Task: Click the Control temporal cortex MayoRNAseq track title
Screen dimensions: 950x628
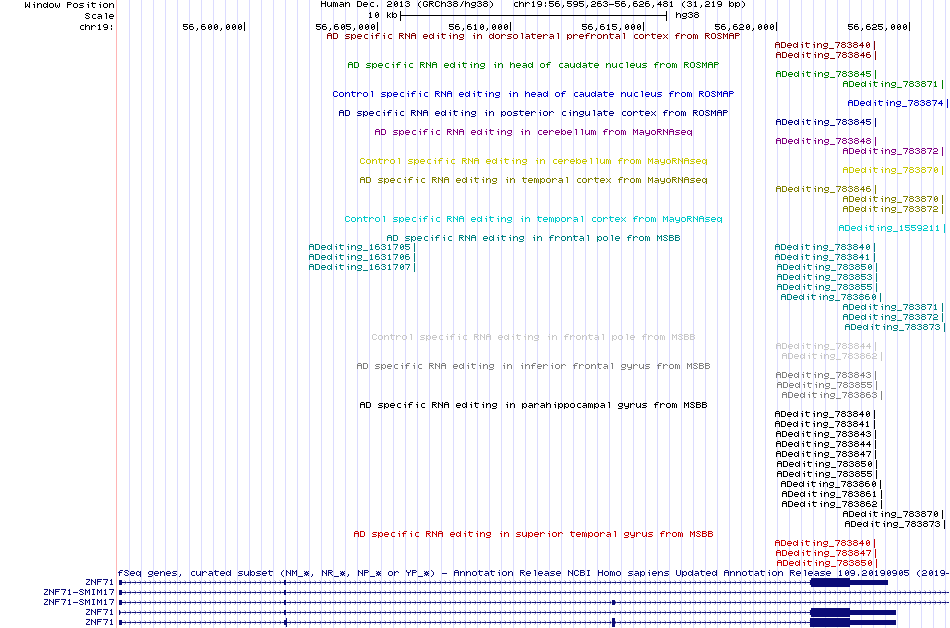Action: click(x=533, y=219)
